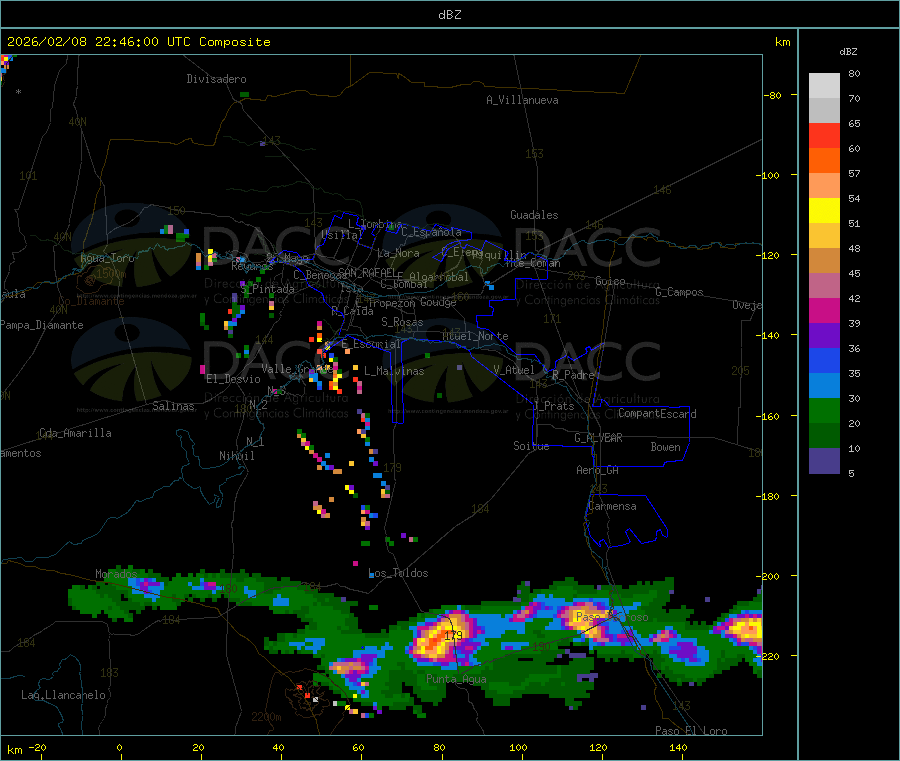Click the intense storm cell near 179
The image size is (900, 761).
(441, 637)
